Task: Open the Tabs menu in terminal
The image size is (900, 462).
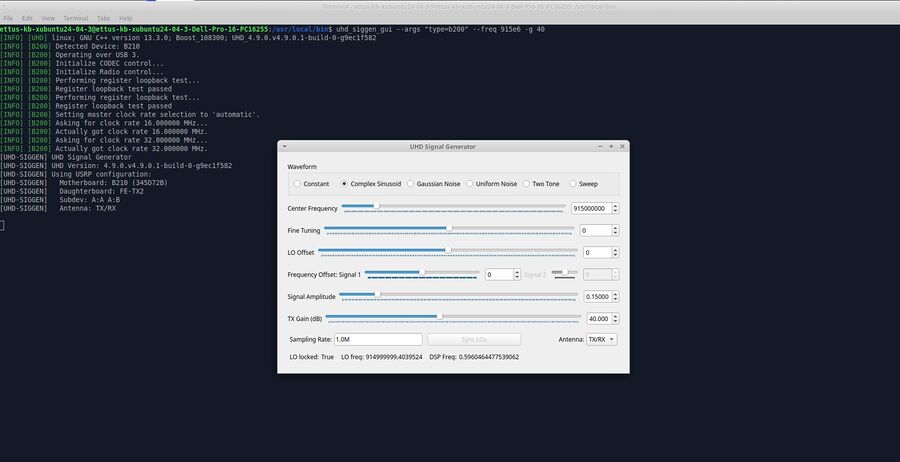Action: pyautogui.click(x=103, y=18)
